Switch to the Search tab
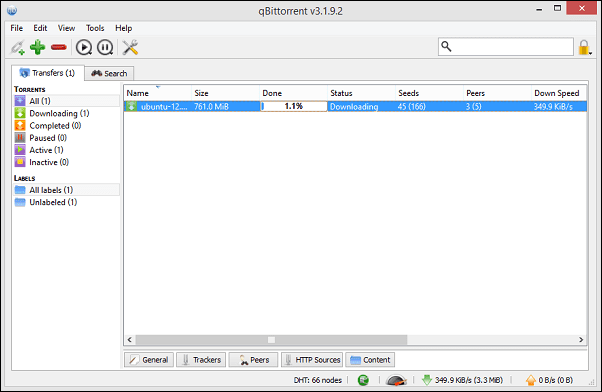 click(x=109, y=73)
